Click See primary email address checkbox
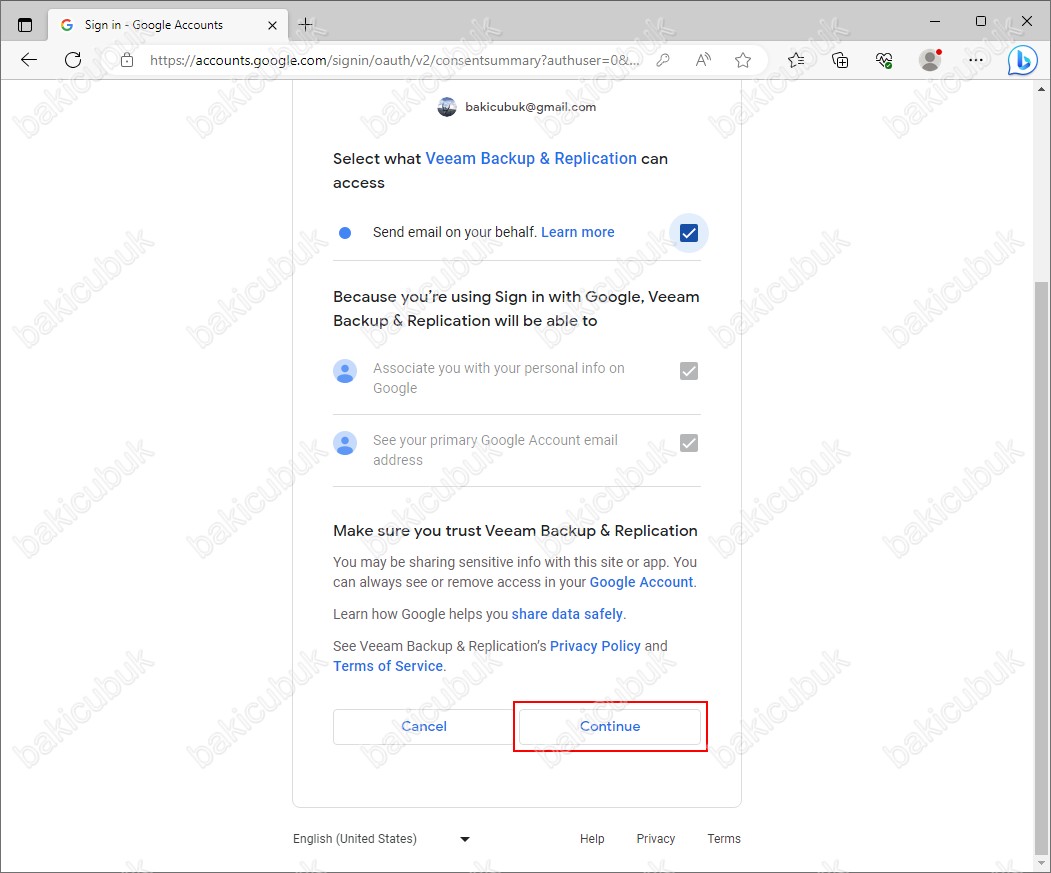This screenshot has height=873, width=1051. (x=688, y=443)
